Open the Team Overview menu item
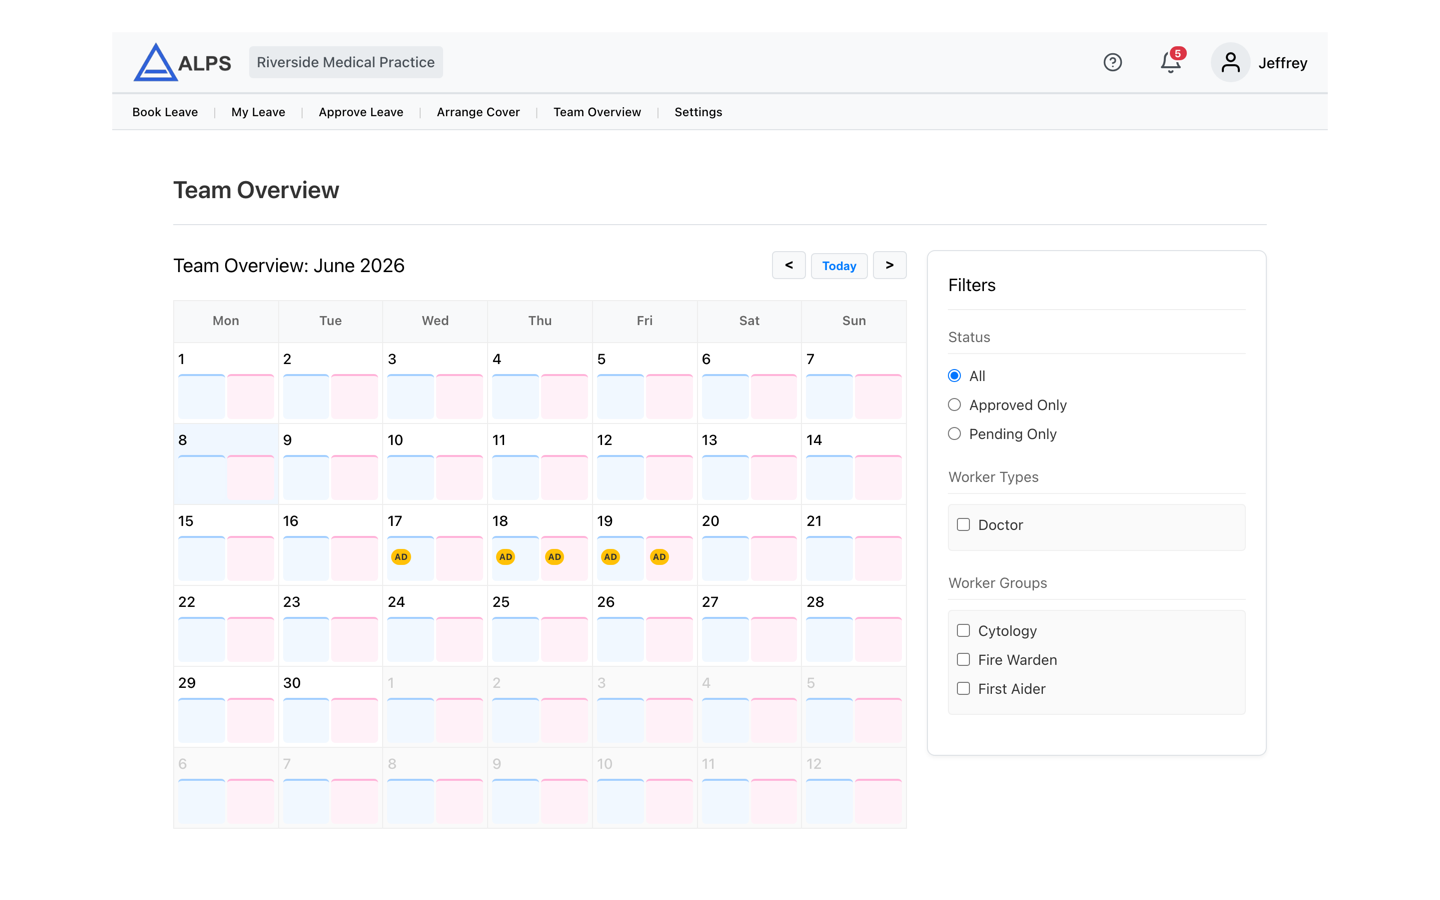Viewport: 1440px width, 900px height. click(x=597, y=112)
